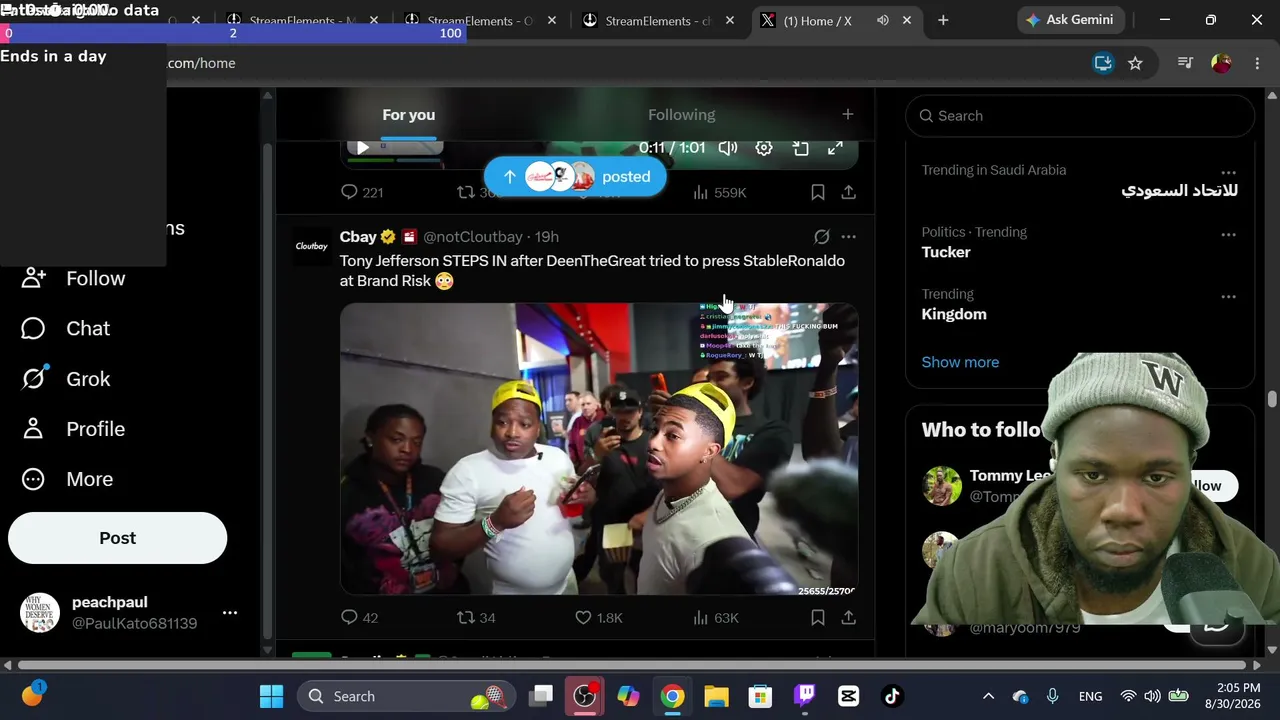Viewport: 1280px width, 720px height.
Task: Repost the Cbay post with 34 reposts
Action: (x=476, y=618)
